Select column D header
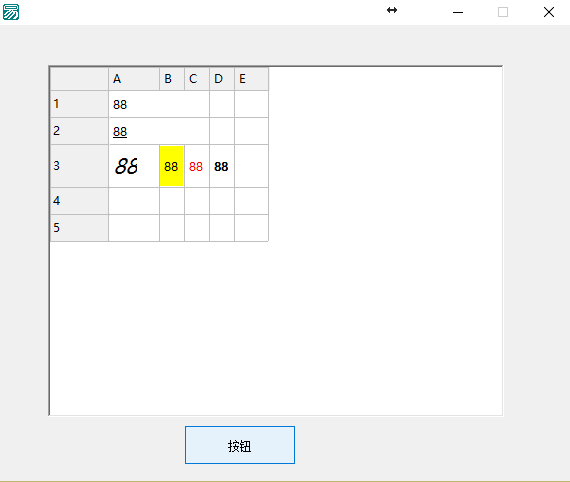Screen dimensions: 570x482 click(x=222, y=79)
